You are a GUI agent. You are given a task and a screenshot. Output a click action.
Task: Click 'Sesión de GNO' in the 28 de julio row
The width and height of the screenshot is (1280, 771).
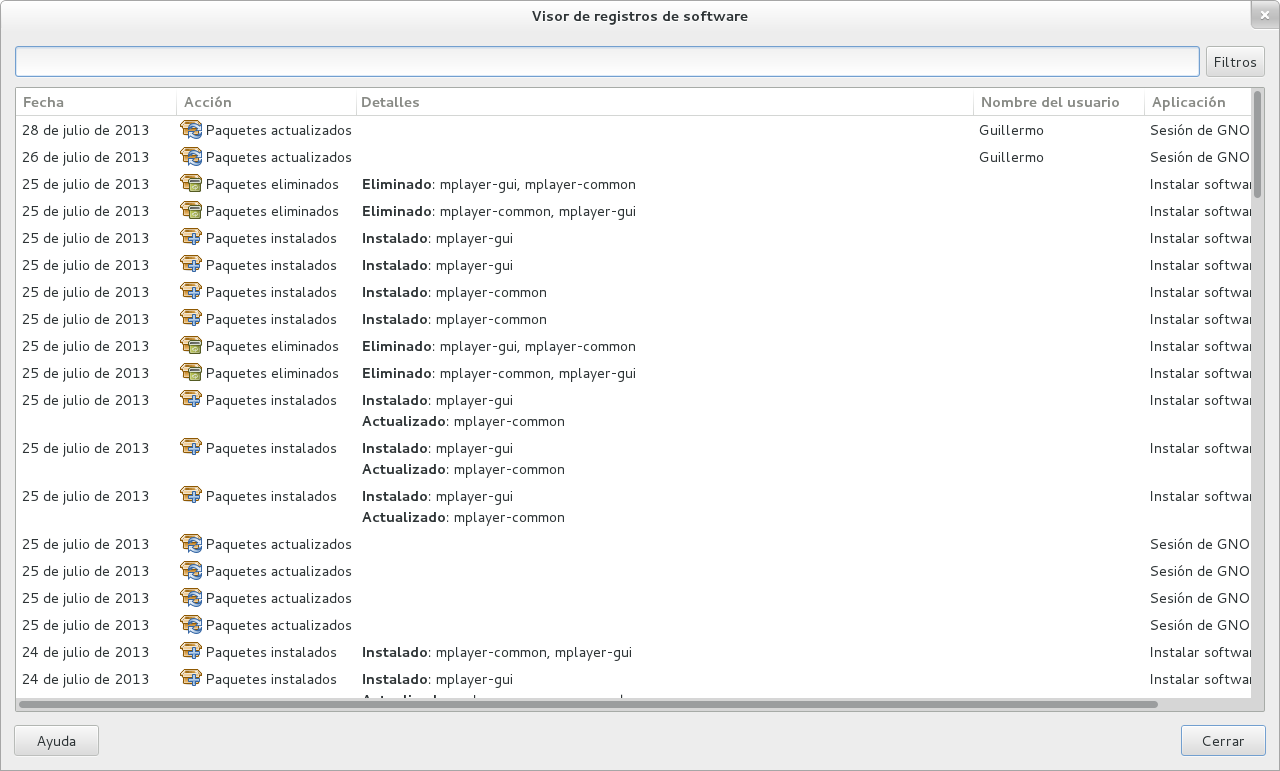click(1200, 130)
